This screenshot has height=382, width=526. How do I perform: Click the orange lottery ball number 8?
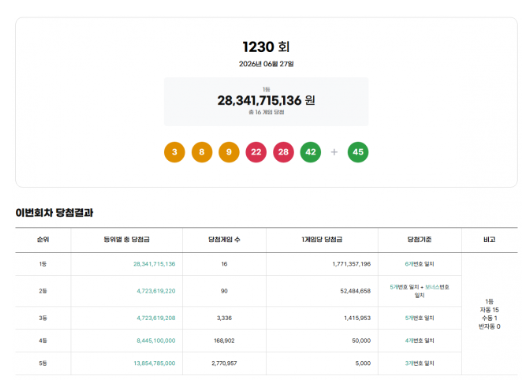[x=202, y=152]
